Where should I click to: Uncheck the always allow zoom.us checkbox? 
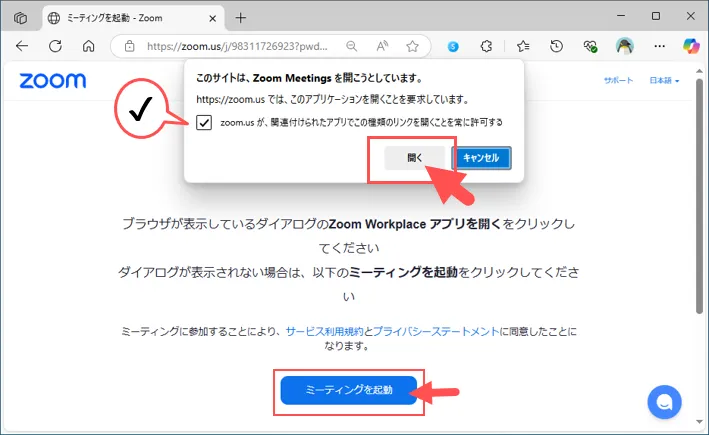(x=204, y=122)
